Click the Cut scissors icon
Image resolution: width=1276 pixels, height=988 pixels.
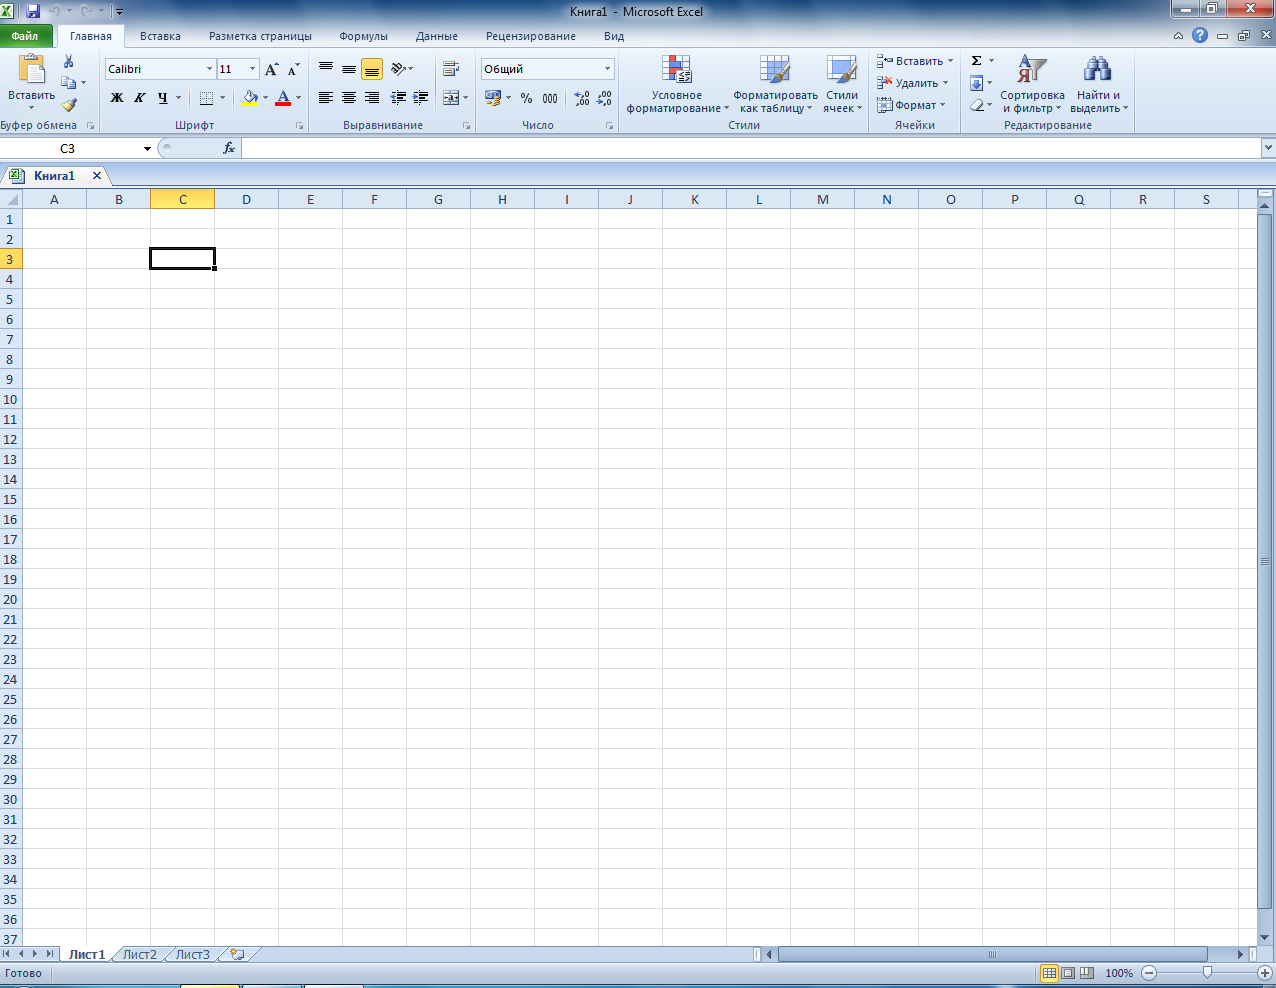click(x=68, y=62)
